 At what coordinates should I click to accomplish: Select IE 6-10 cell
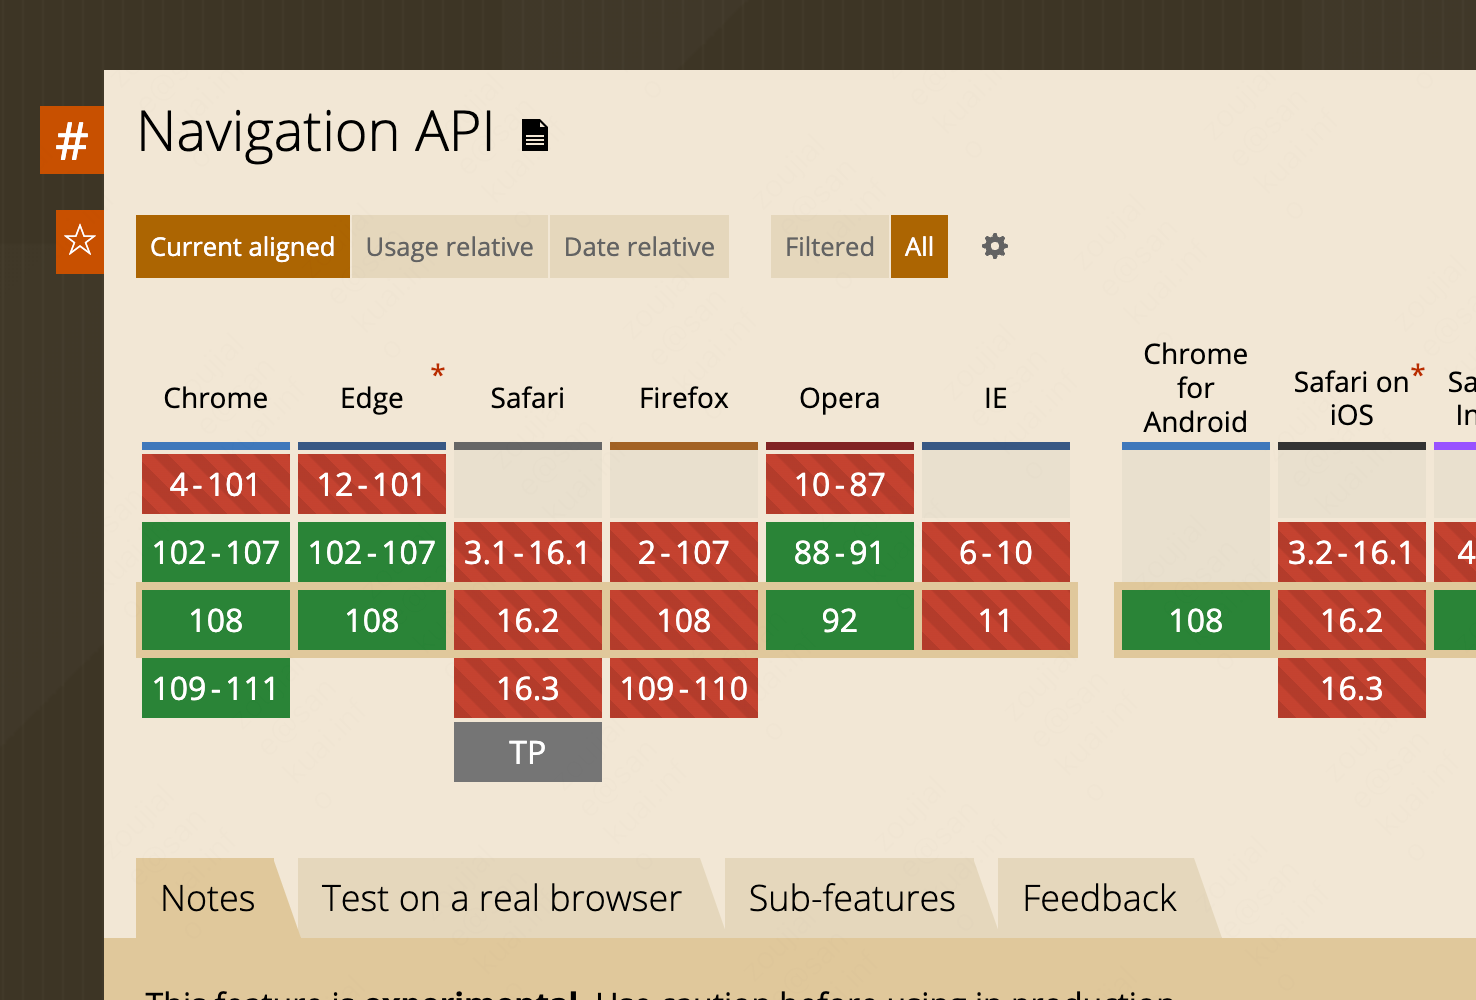996,552
